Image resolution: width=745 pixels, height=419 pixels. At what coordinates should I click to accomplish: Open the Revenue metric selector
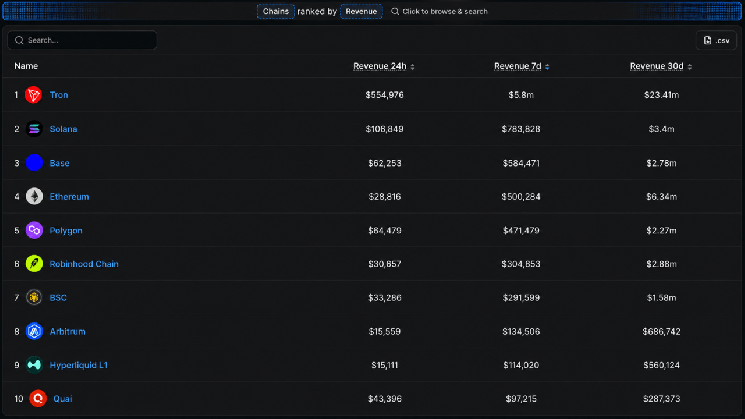click(x=361, y=11)
